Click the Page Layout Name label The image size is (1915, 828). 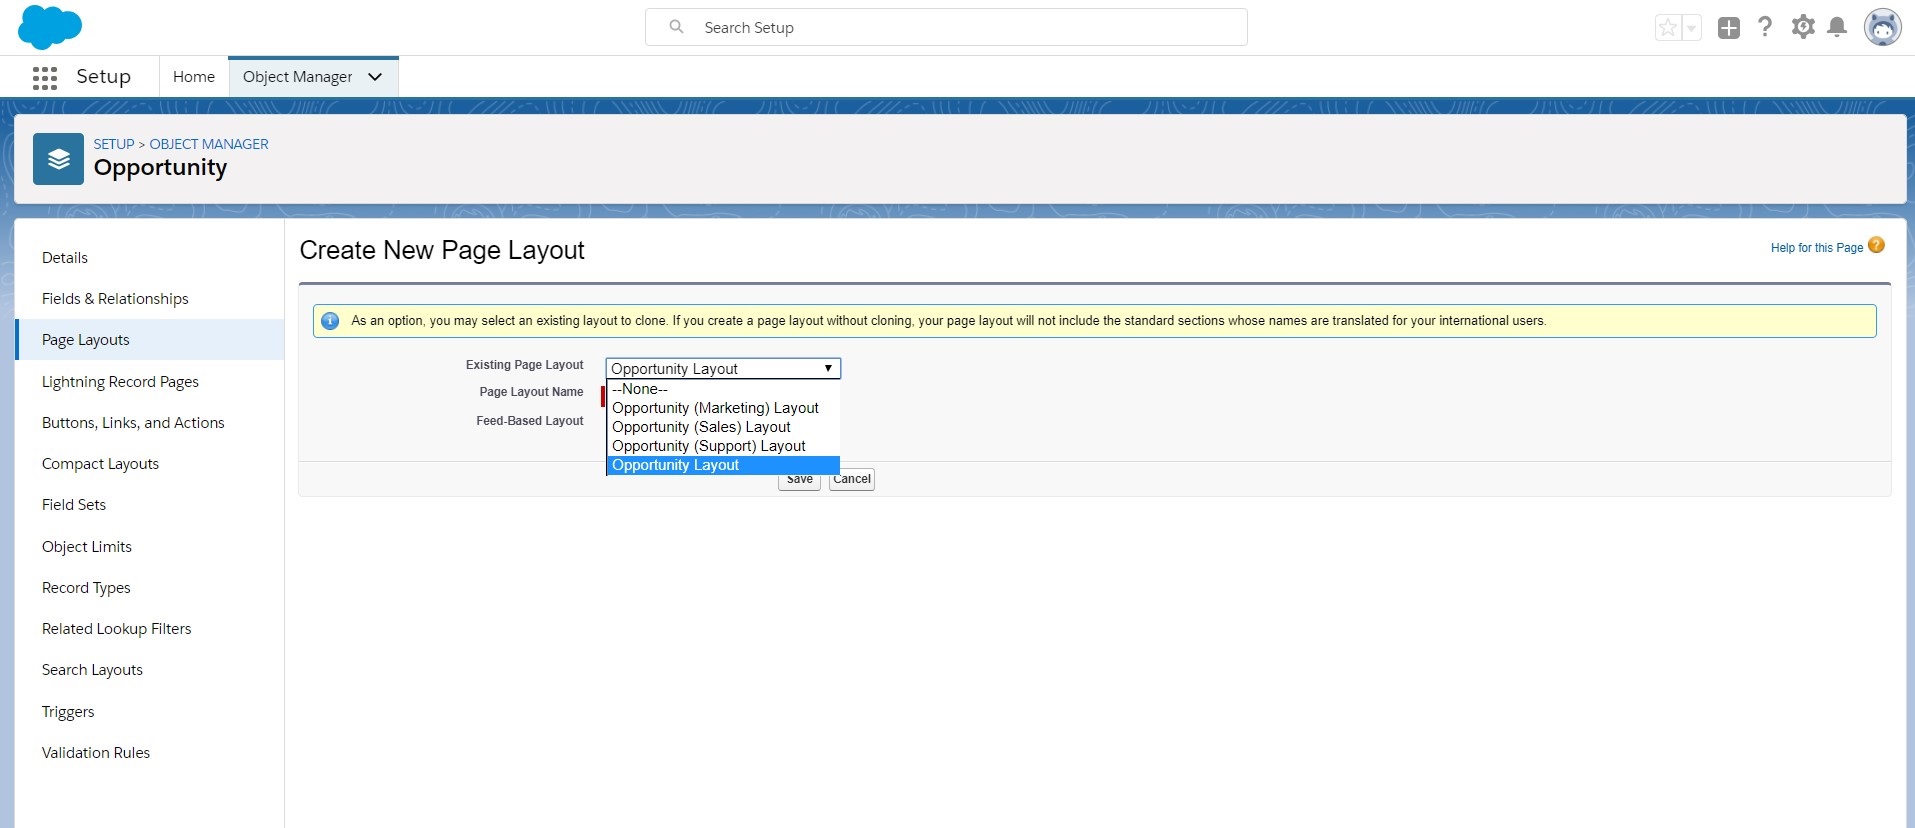(532, 392)
